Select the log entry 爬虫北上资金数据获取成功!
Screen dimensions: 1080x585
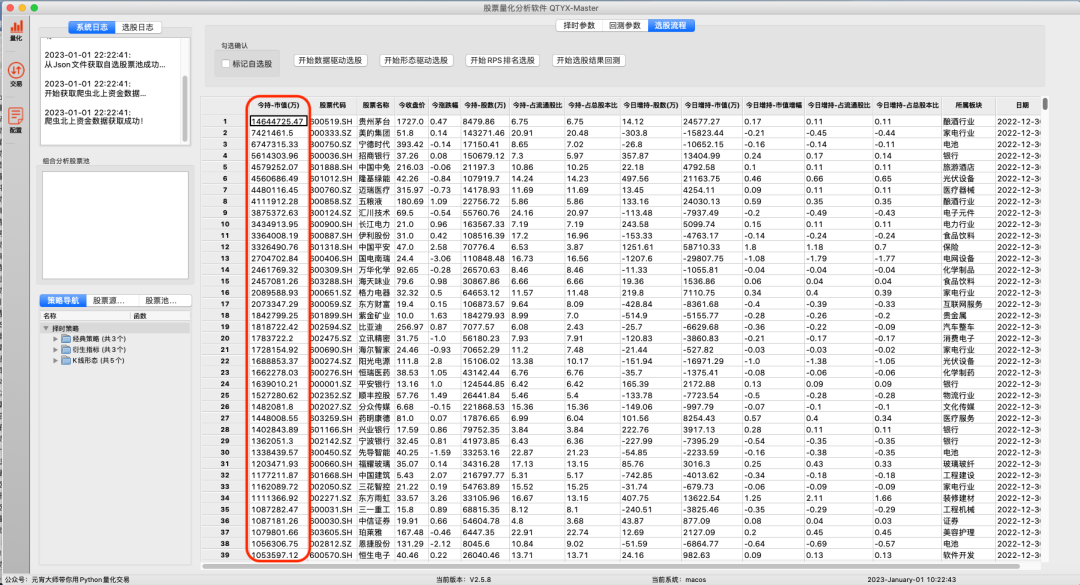[x=94, y=121]
